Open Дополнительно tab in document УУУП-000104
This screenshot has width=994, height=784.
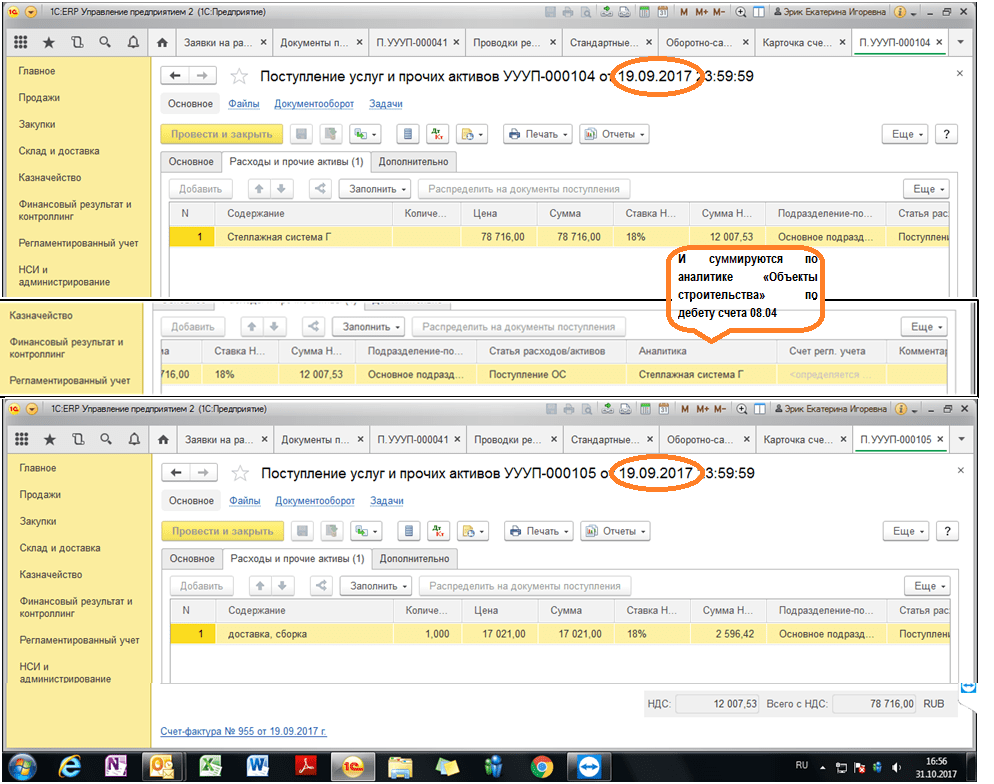(413, 162)
